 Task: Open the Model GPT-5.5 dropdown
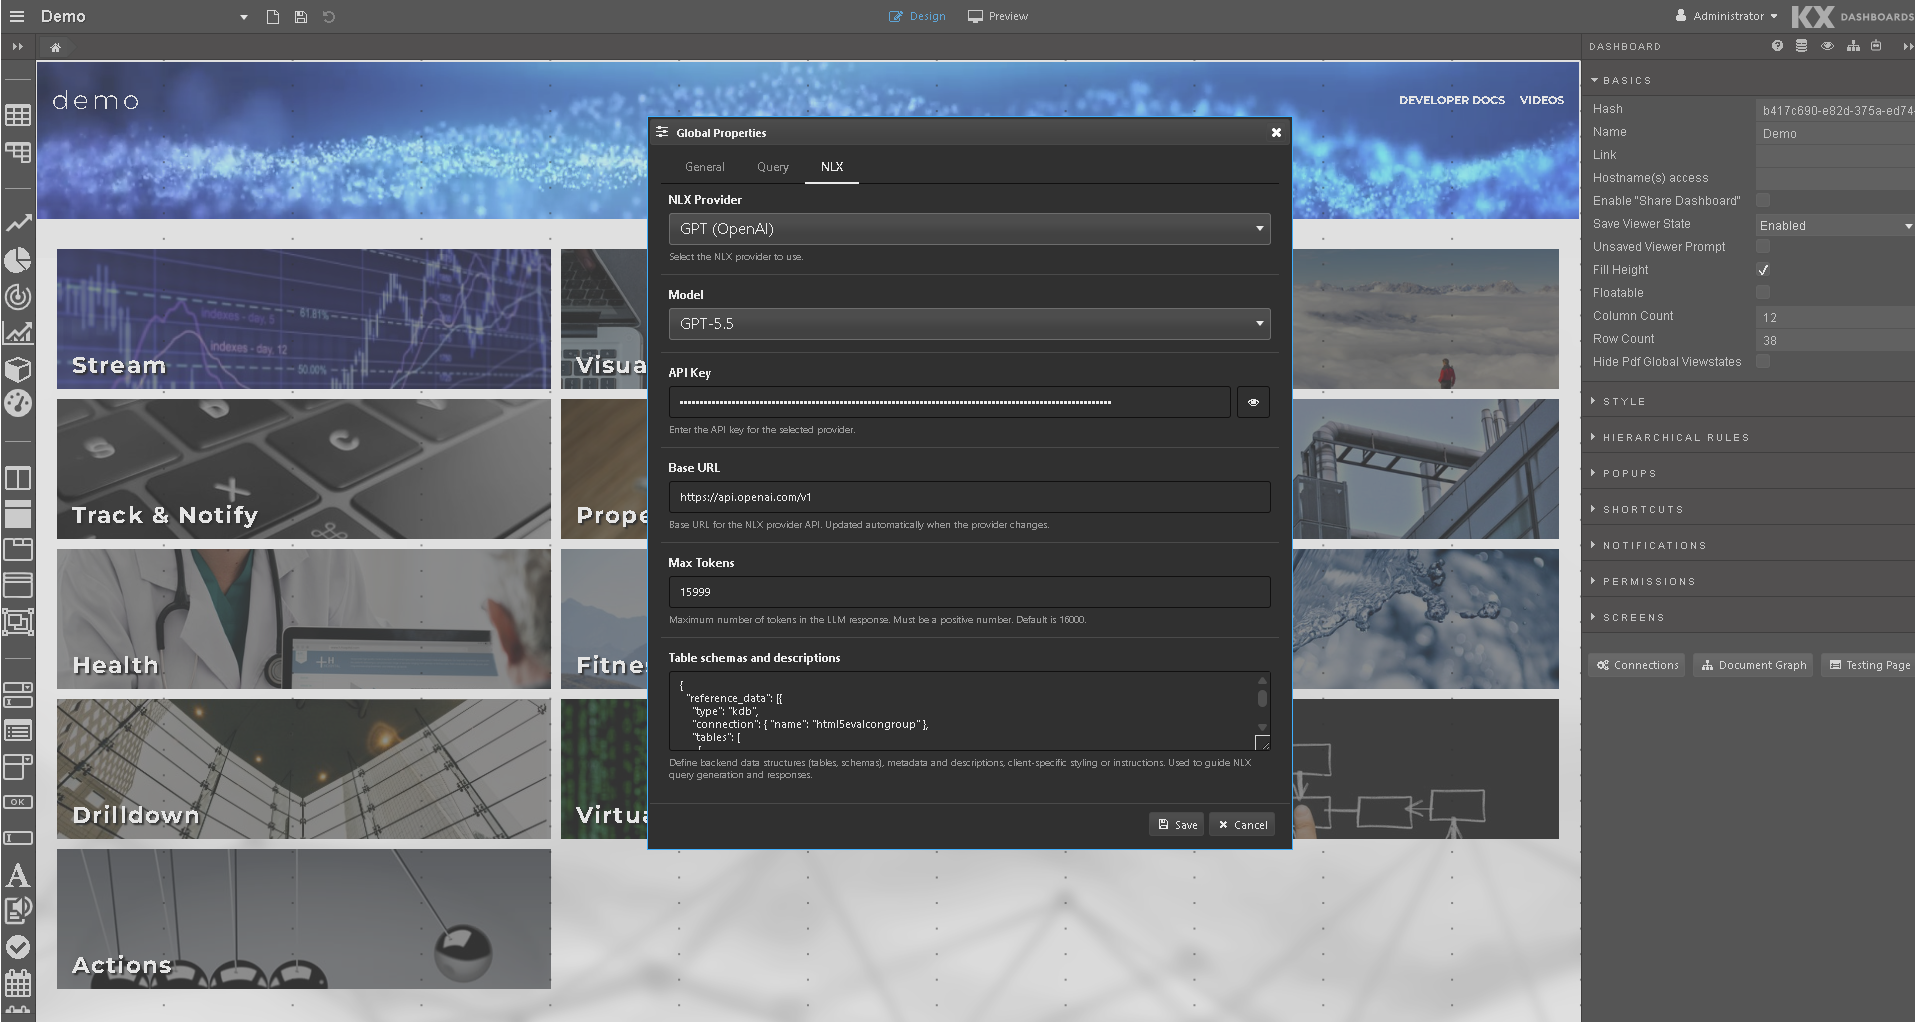[969, 324]
